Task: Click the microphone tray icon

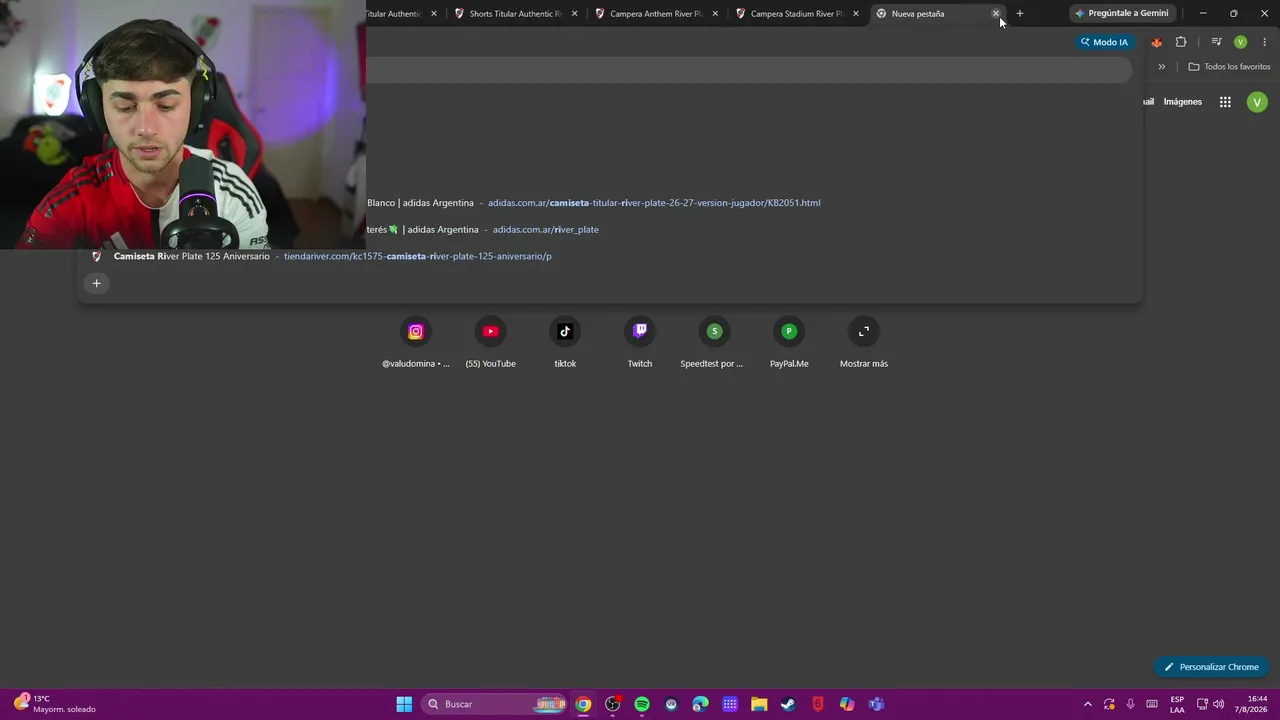Action: 1131,704
